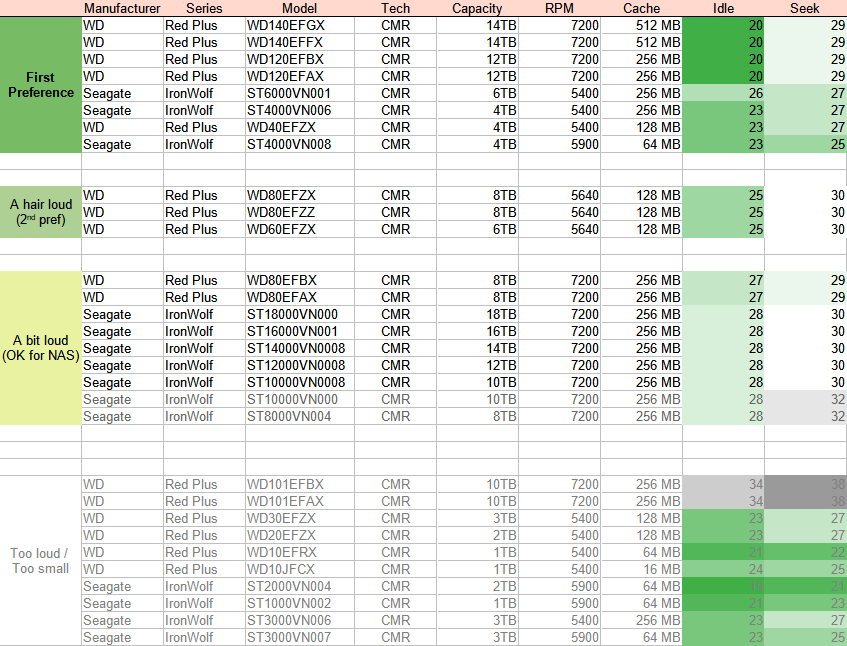Screen dimensions: 847x646
Task: Select Idle value 27 in WD80EFBX row
Action: pos(723,280)
